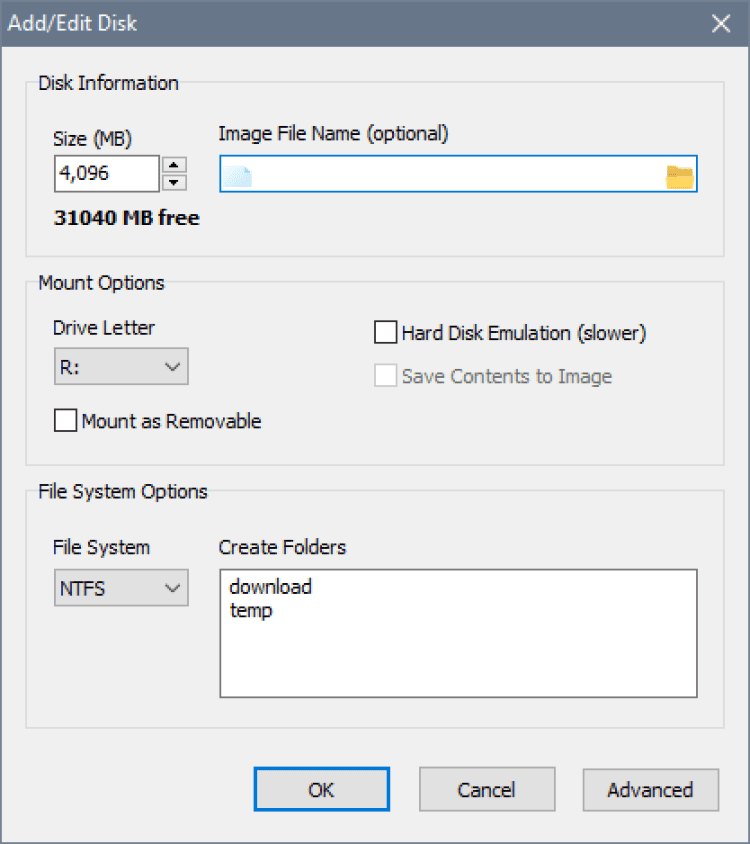This screenshot has height=844, width=750.
Task: Increase disk size with up spinner arrow
Action: click(x=174, y=166)
